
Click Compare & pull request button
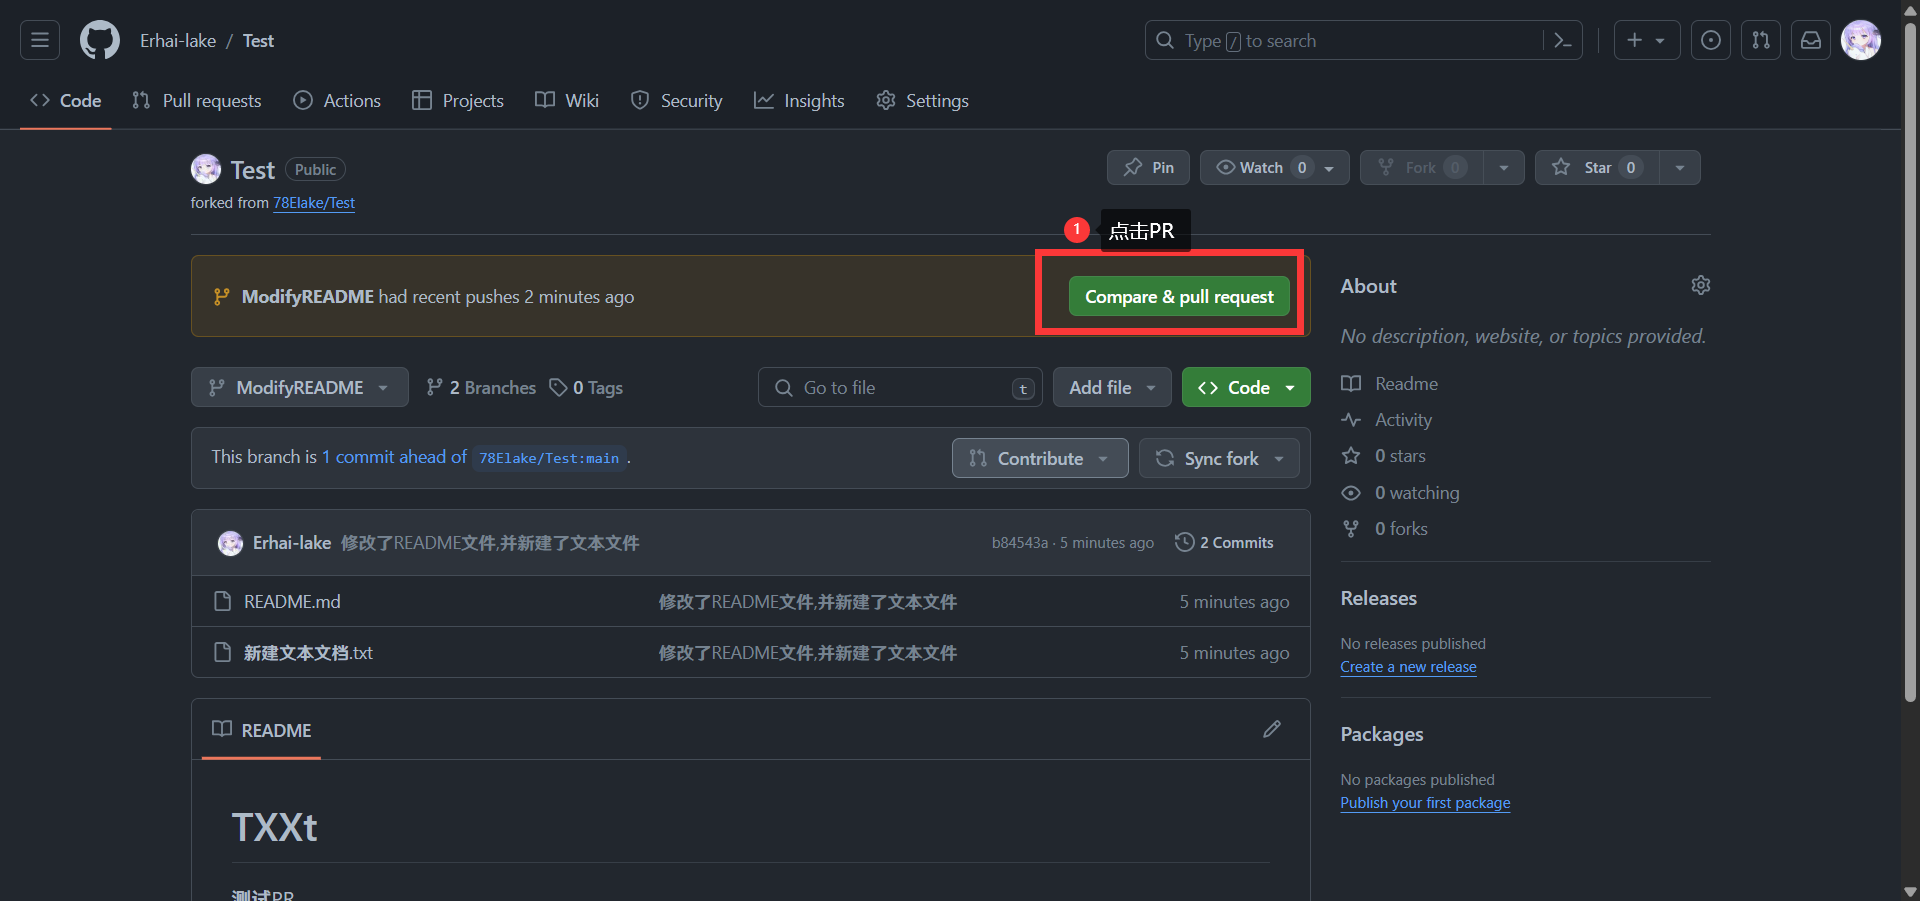click(1179, 297)
